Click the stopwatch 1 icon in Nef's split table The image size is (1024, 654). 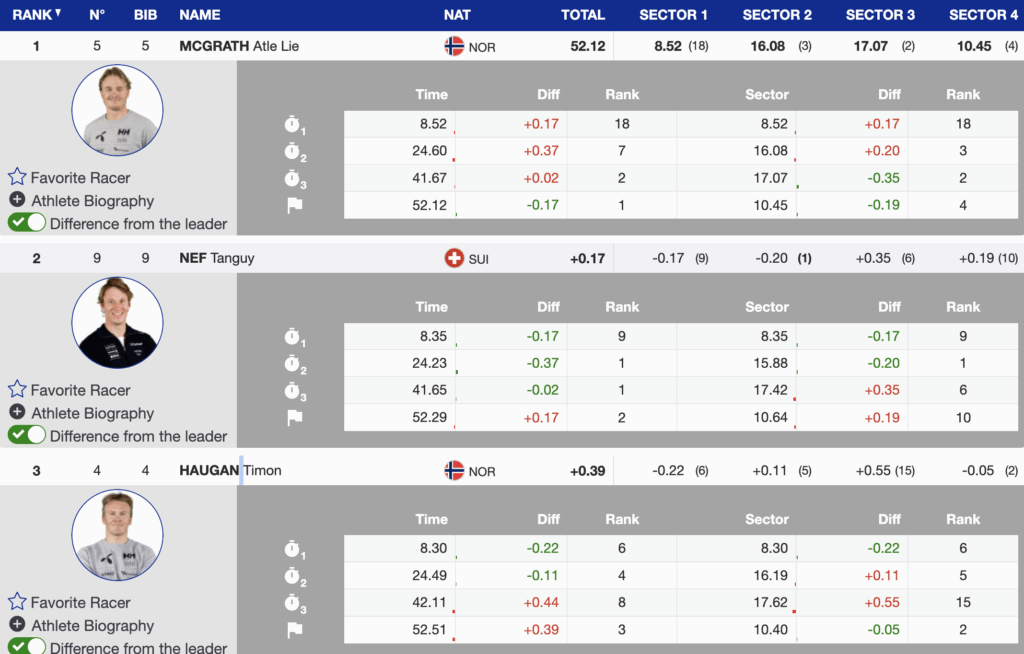[294, 337]
